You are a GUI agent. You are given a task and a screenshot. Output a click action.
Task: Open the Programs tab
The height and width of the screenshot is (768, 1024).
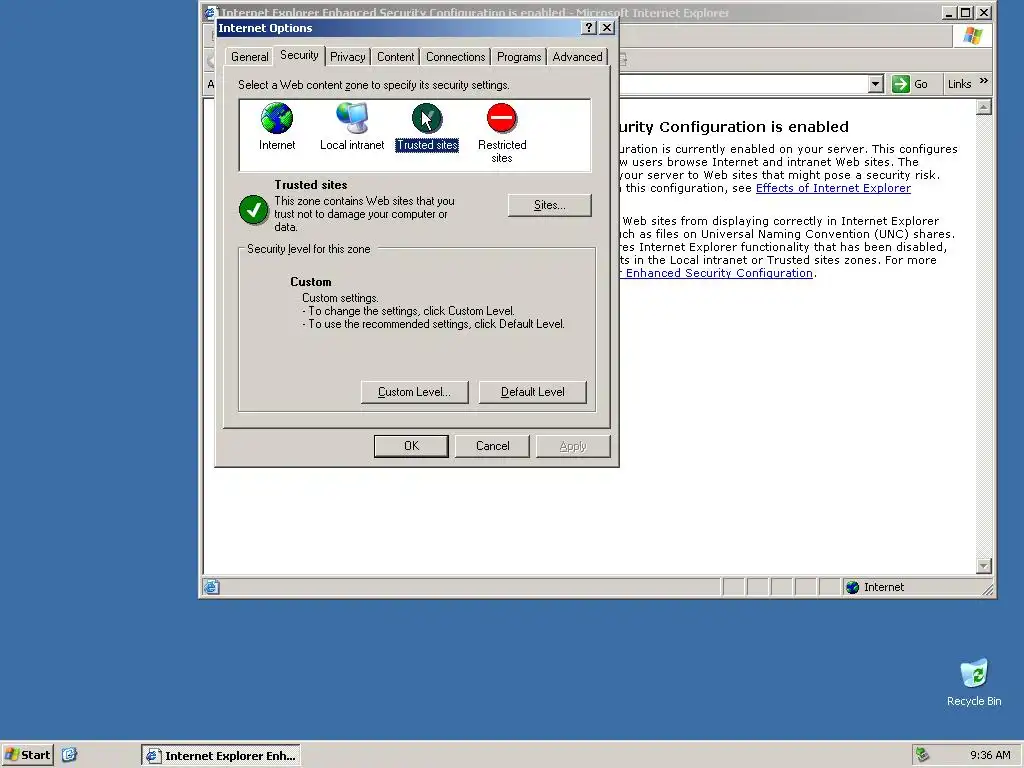[x=519, y=57]
